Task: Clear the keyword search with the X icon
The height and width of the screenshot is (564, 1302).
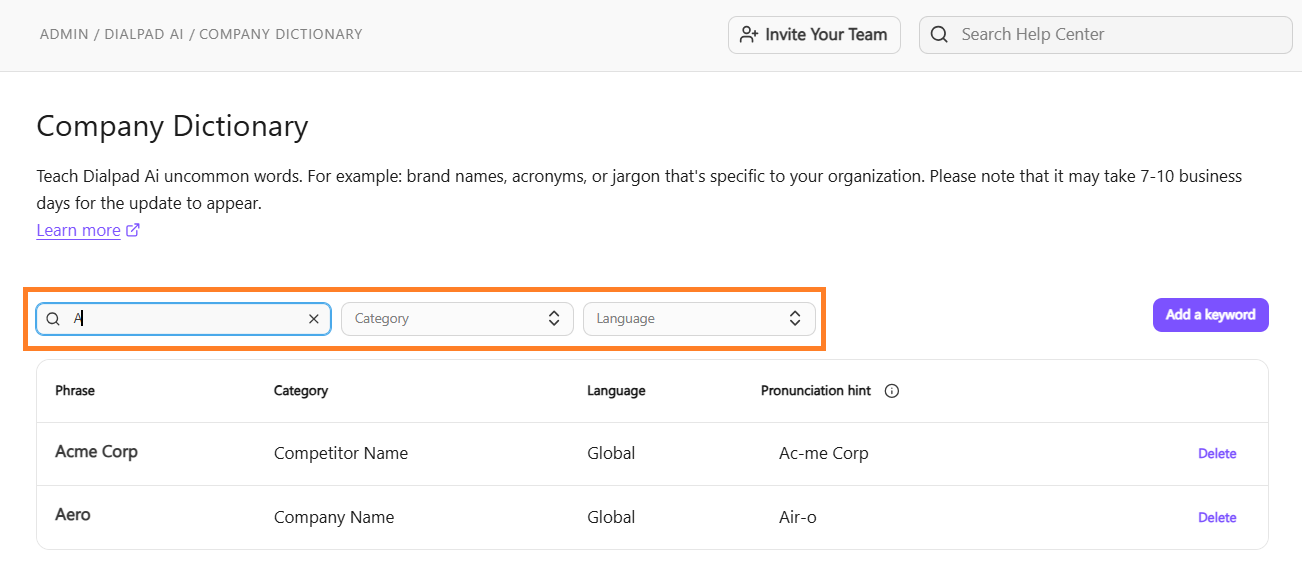Action: [x=313, y=319]
